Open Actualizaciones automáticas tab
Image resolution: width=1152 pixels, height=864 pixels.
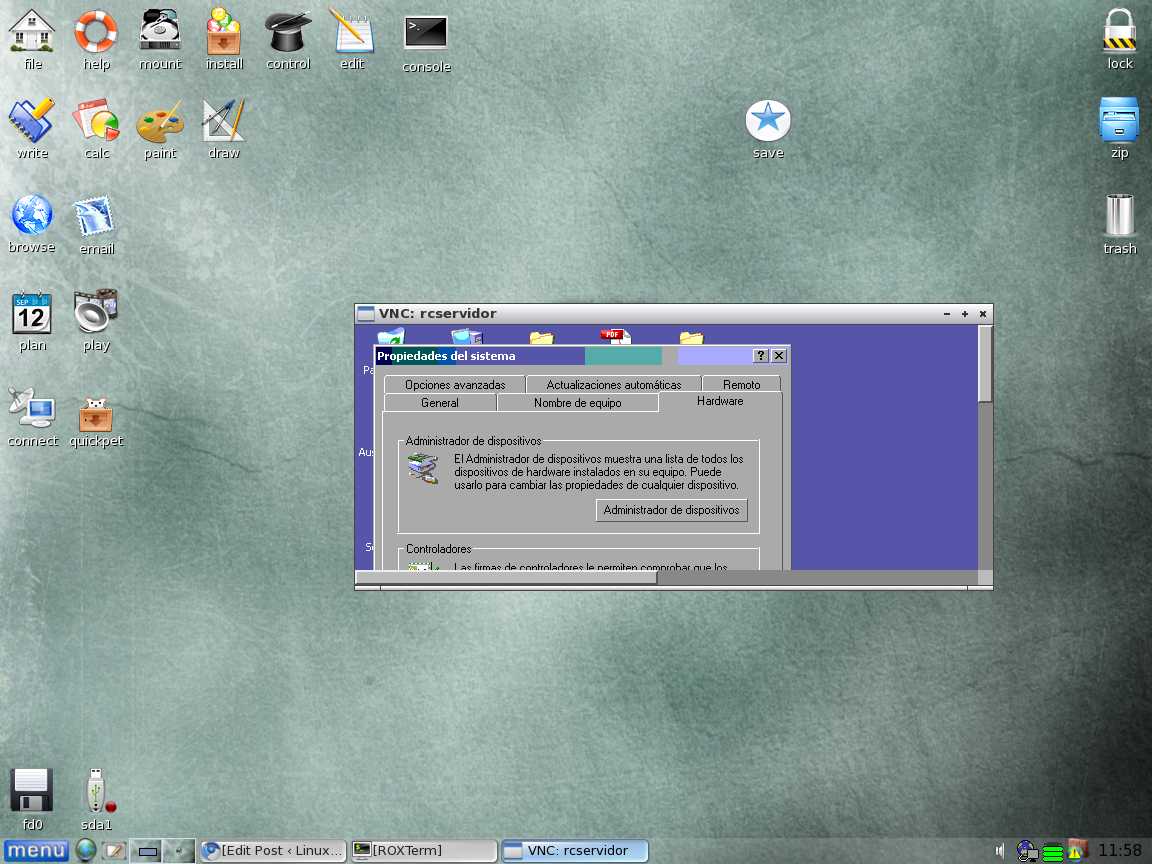point(613,383)
